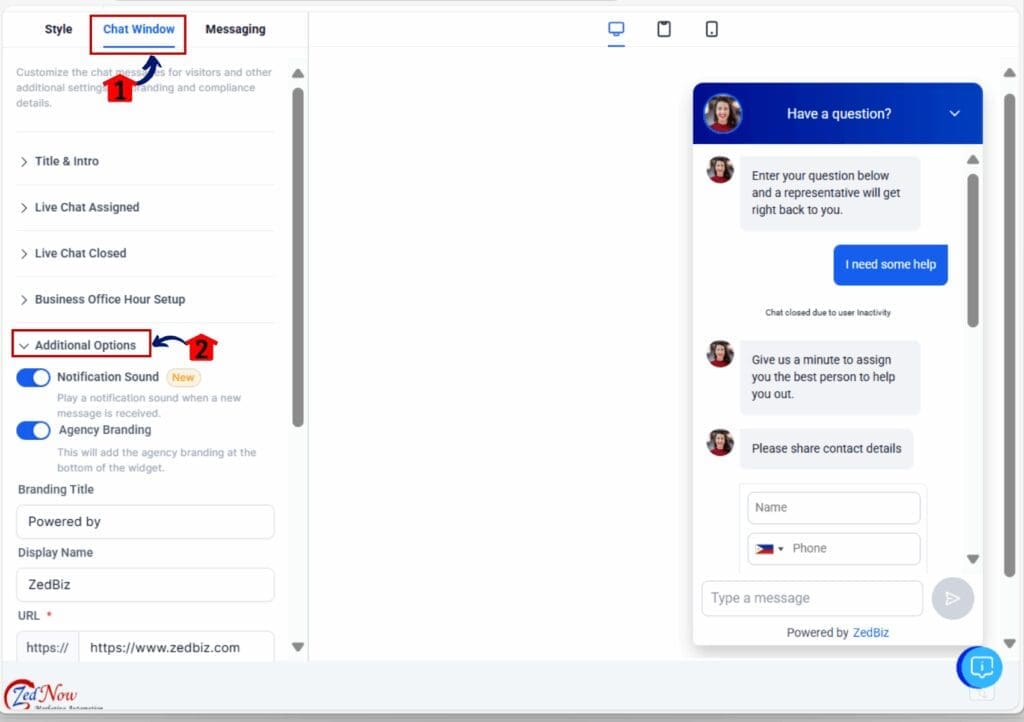Turn off the Agency Branding toggle
Viewport: 1024px width, 722px height.
tap(33, 431)
